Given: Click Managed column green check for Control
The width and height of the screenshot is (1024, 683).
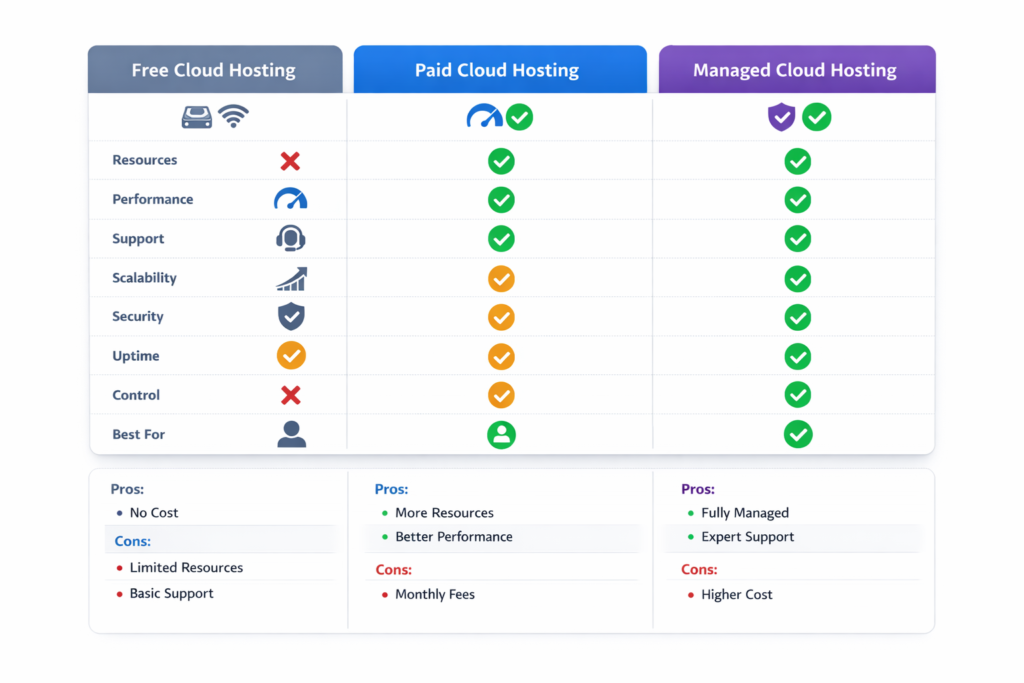Looking at the screenshot, I should point(797,395).
